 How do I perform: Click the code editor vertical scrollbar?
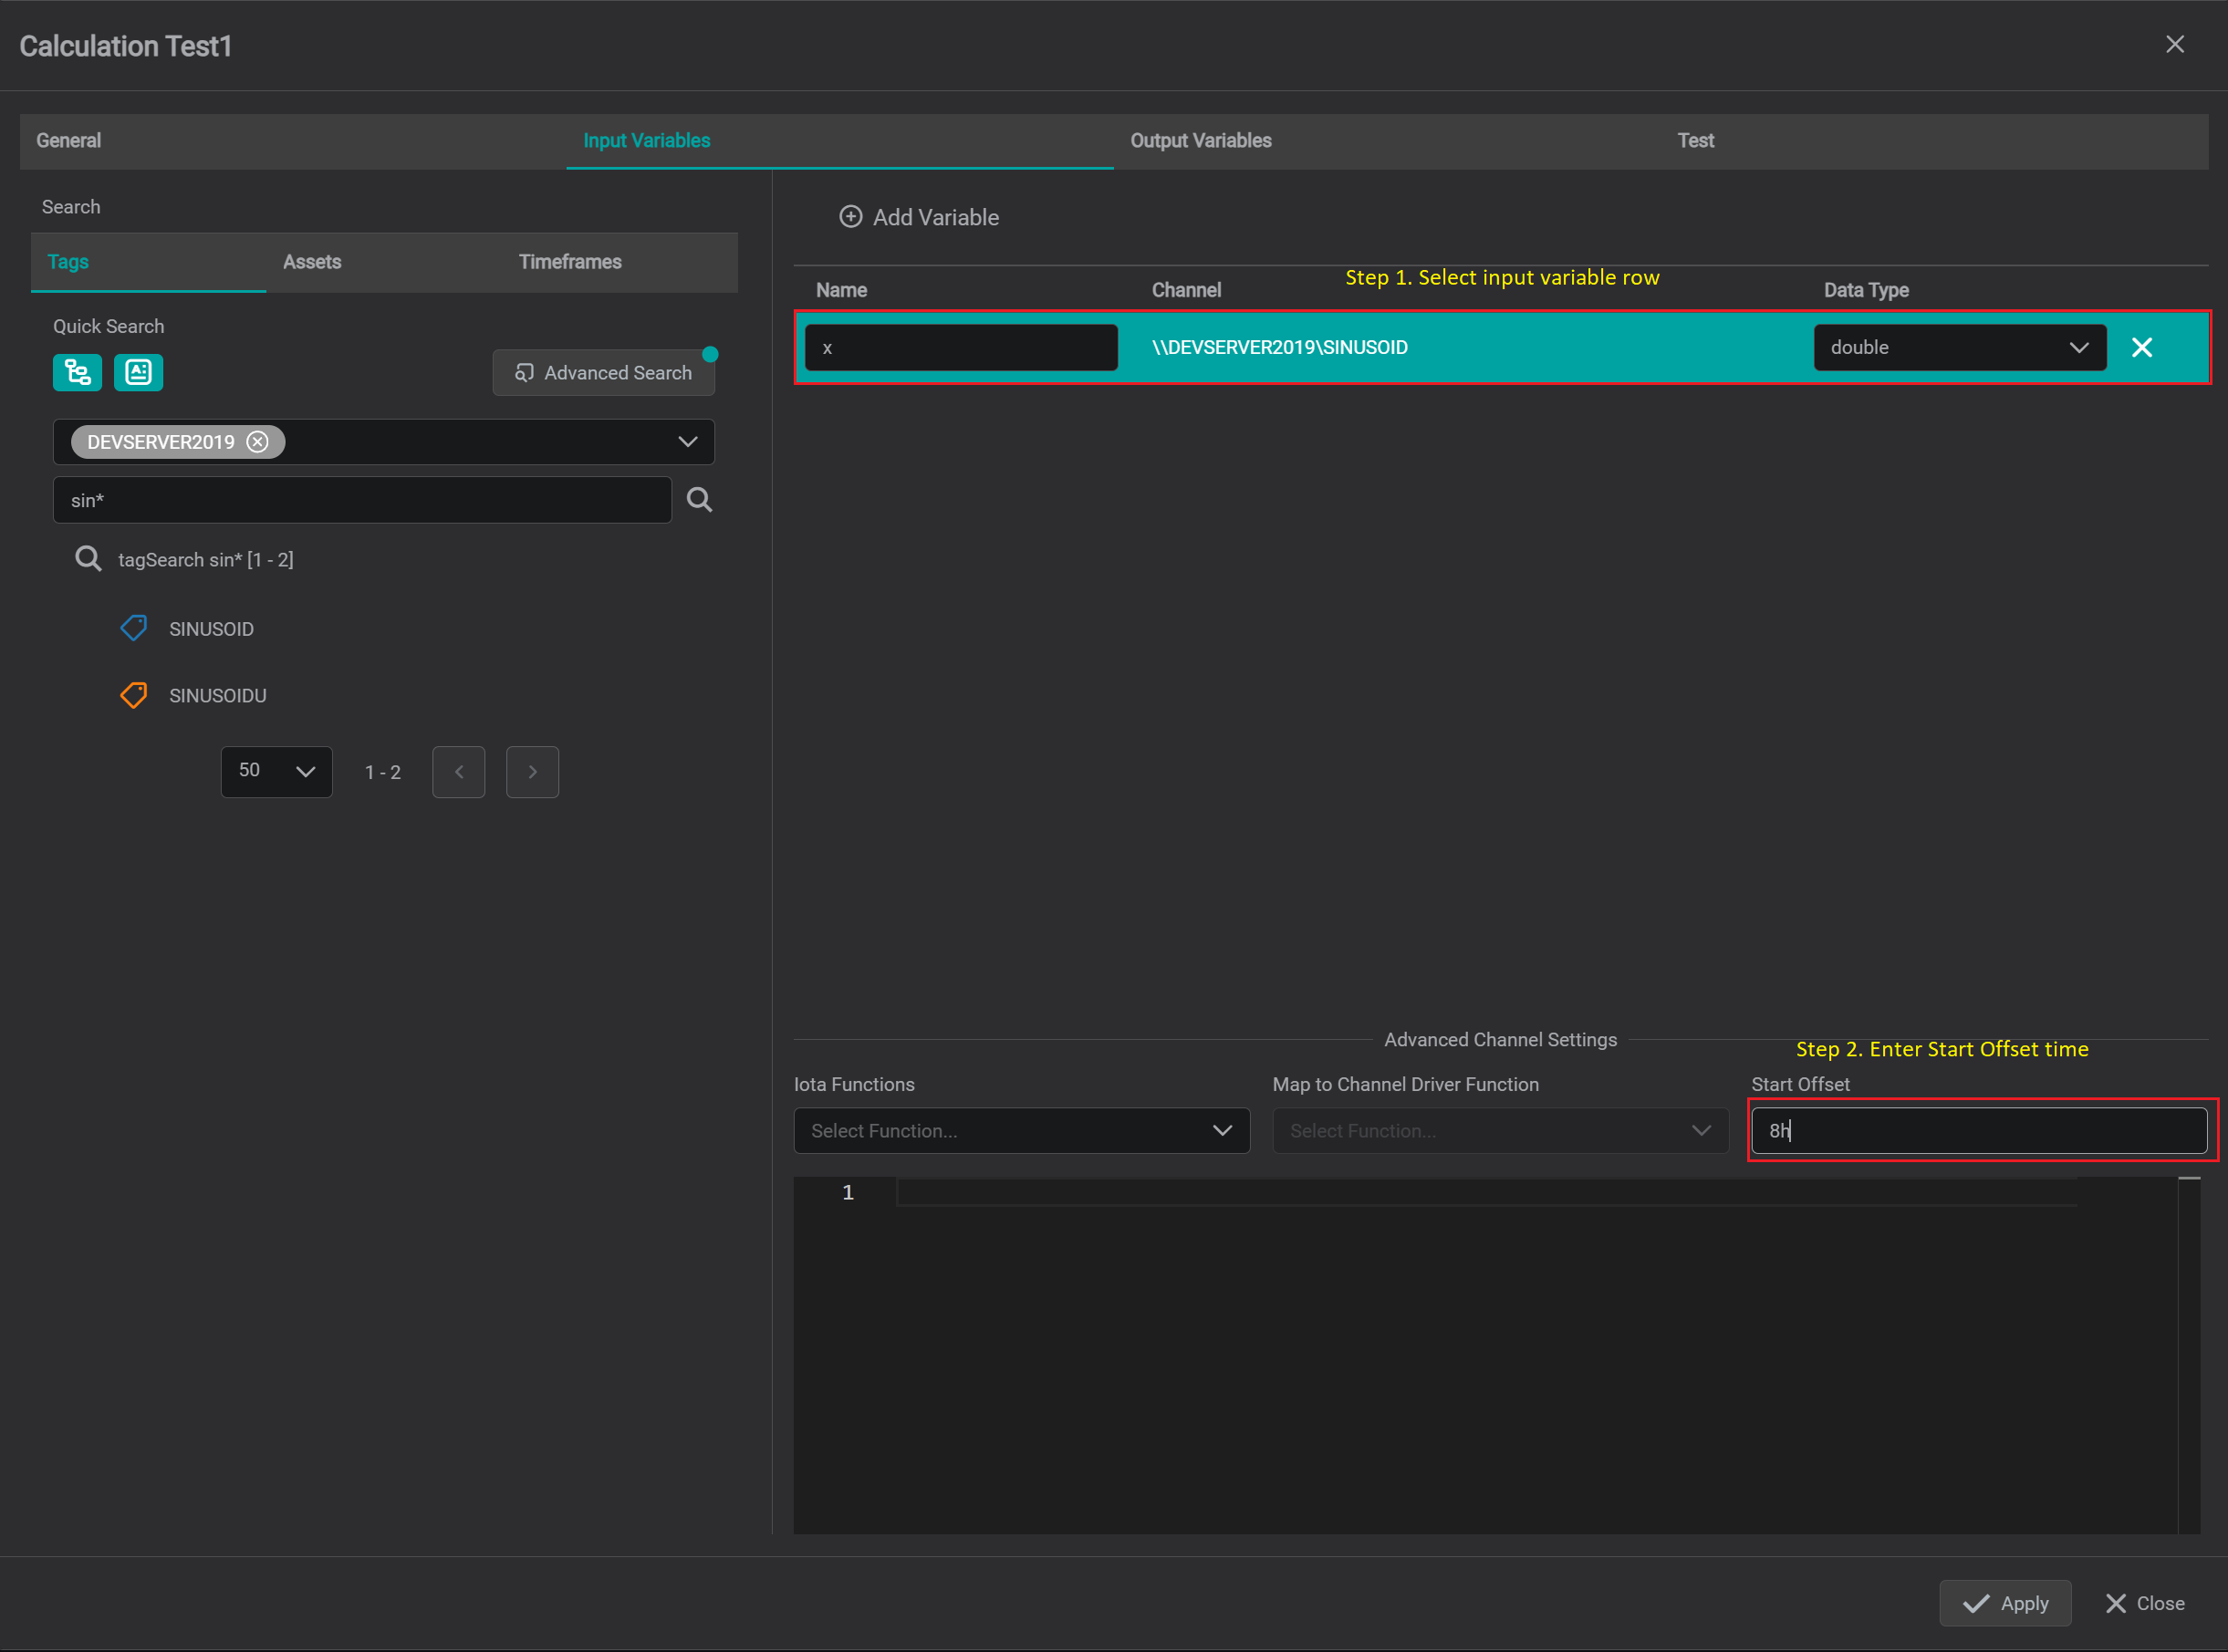2189,1355
